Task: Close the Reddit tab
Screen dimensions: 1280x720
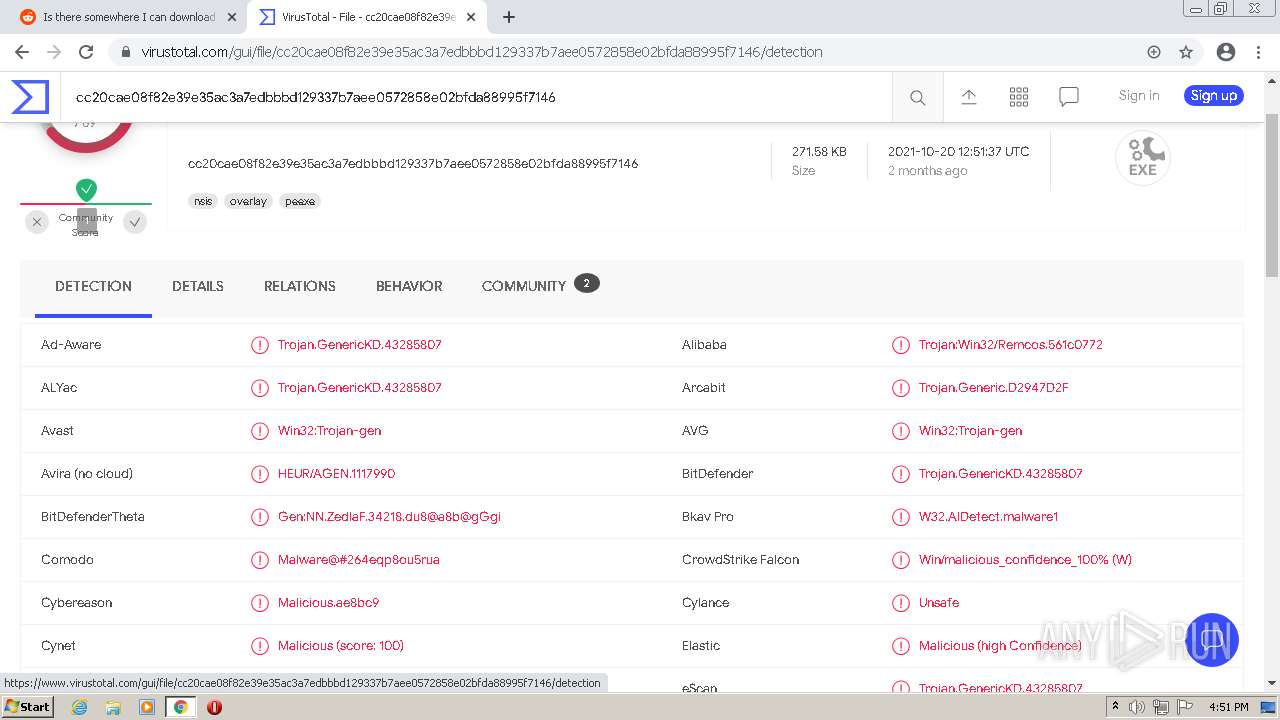Action: pos(232,17)
